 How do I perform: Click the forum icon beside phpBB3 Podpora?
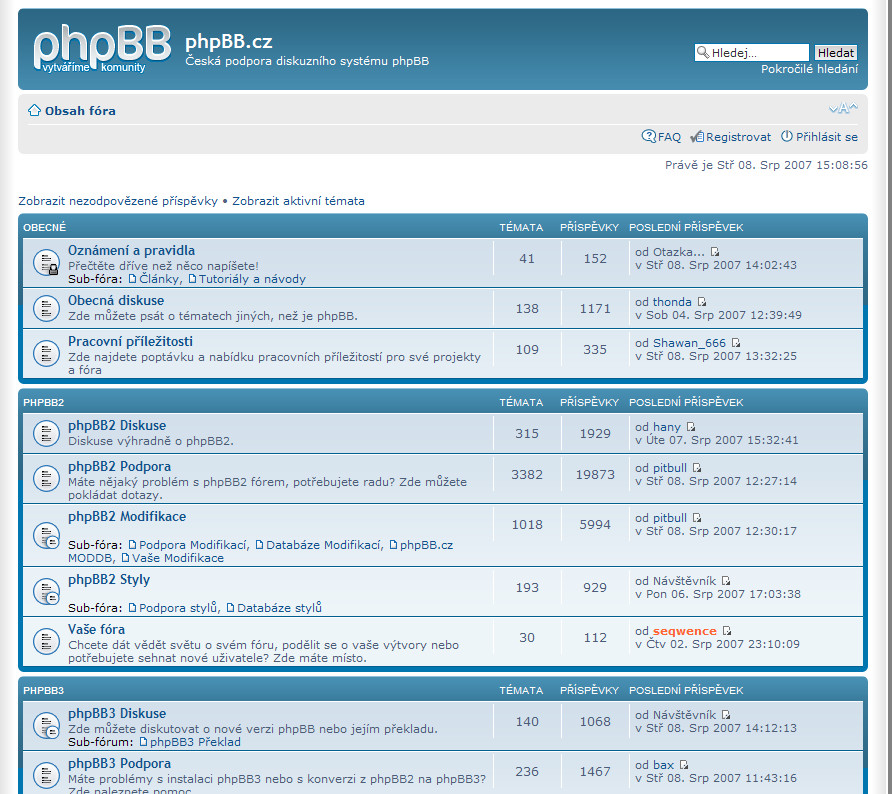(47, 775)
